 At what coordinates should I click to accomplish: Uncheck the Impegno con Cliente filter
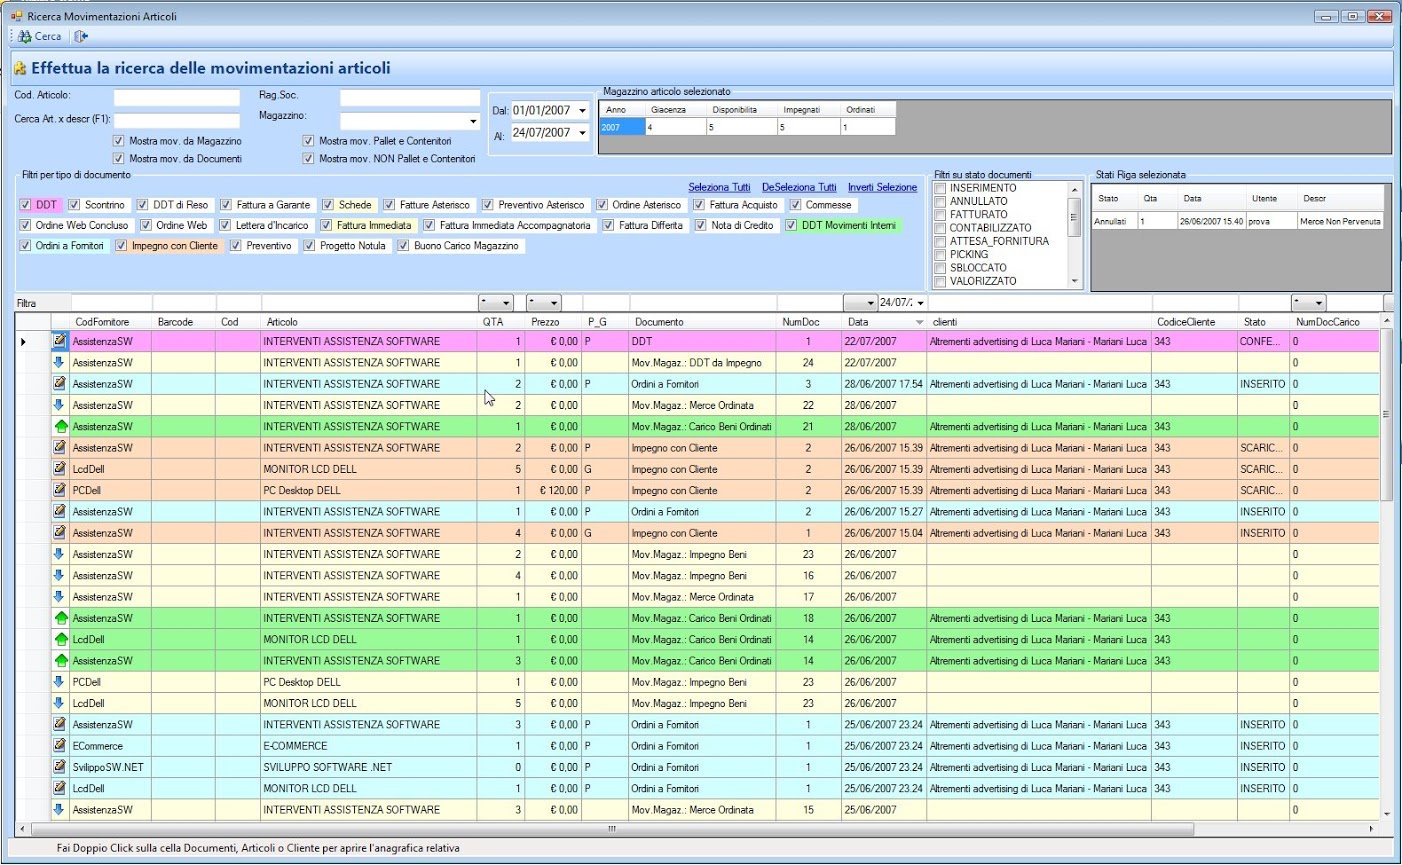(122, 246)
